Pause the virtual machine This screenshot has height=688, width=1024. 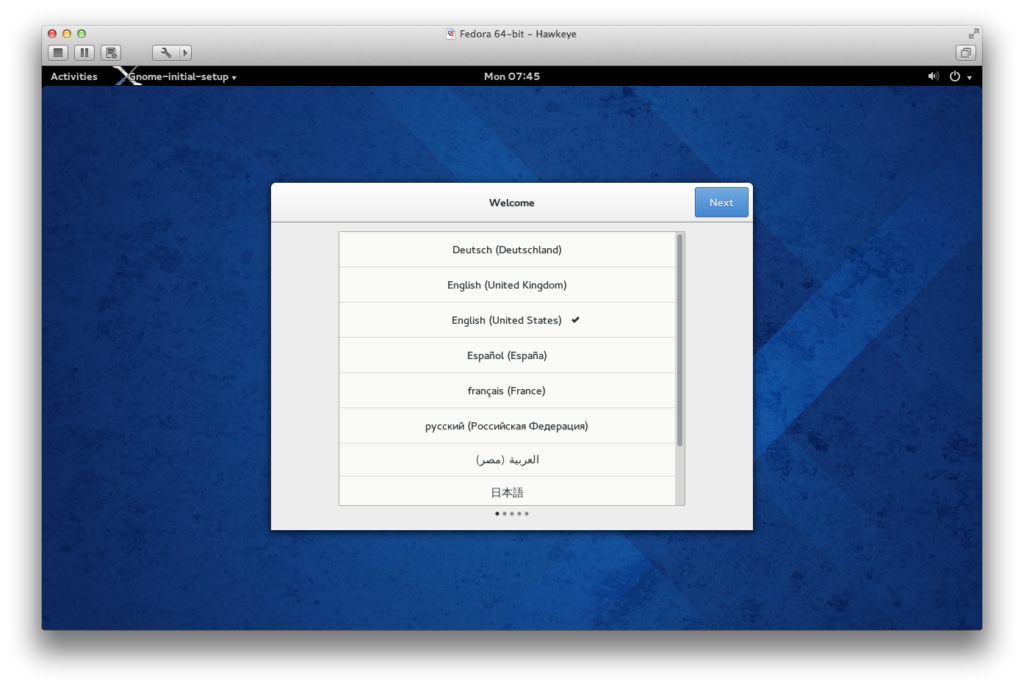85,53
